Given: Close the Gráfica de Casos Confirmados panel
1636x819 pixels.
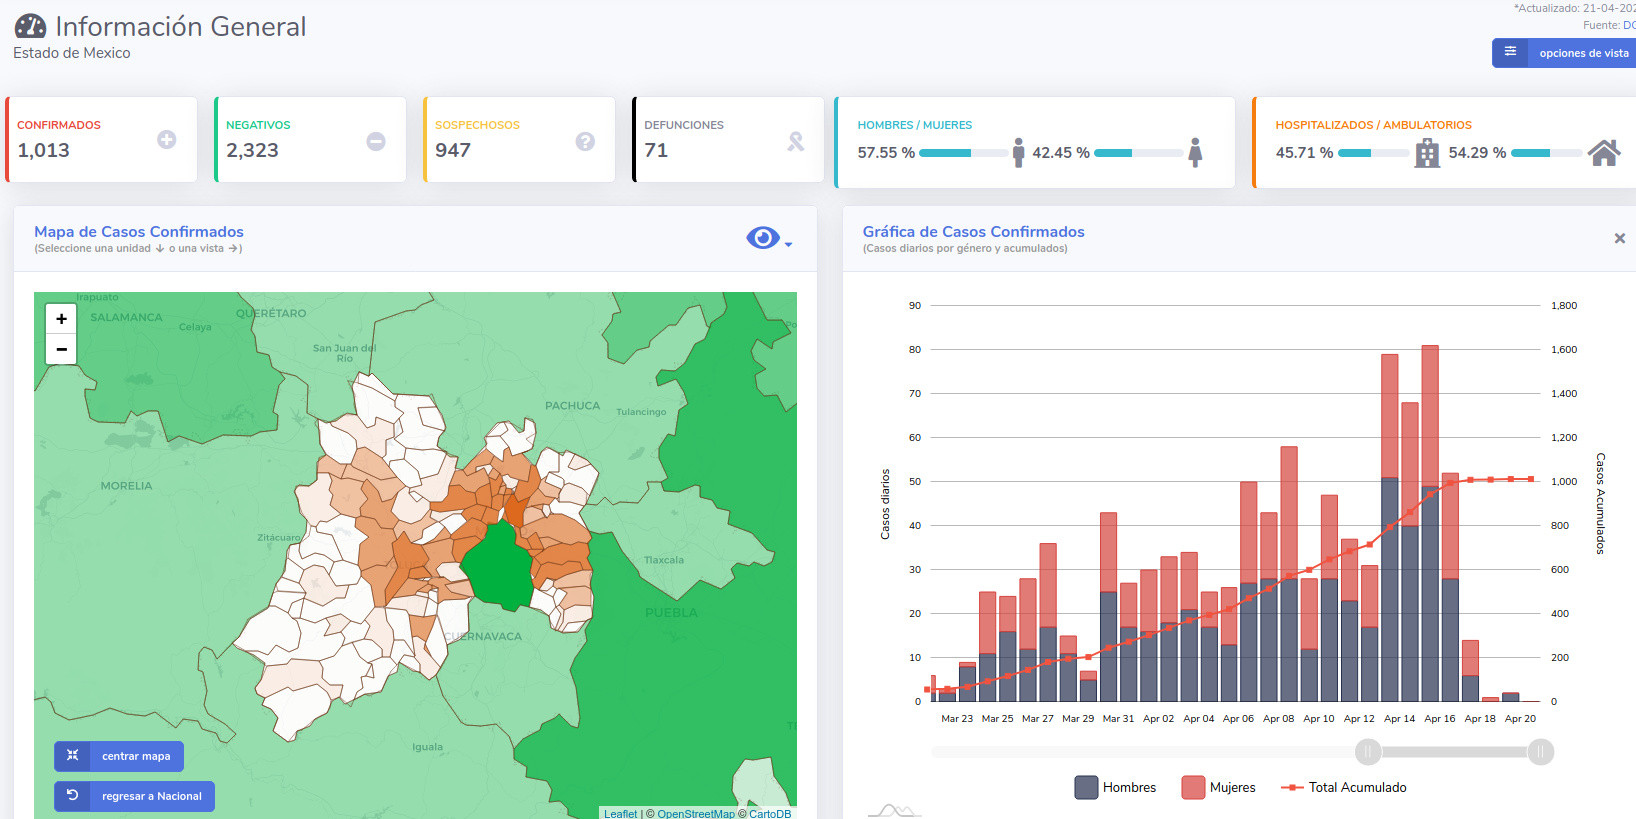Looking at the screenshot, I should click(x=1619, y=238).
